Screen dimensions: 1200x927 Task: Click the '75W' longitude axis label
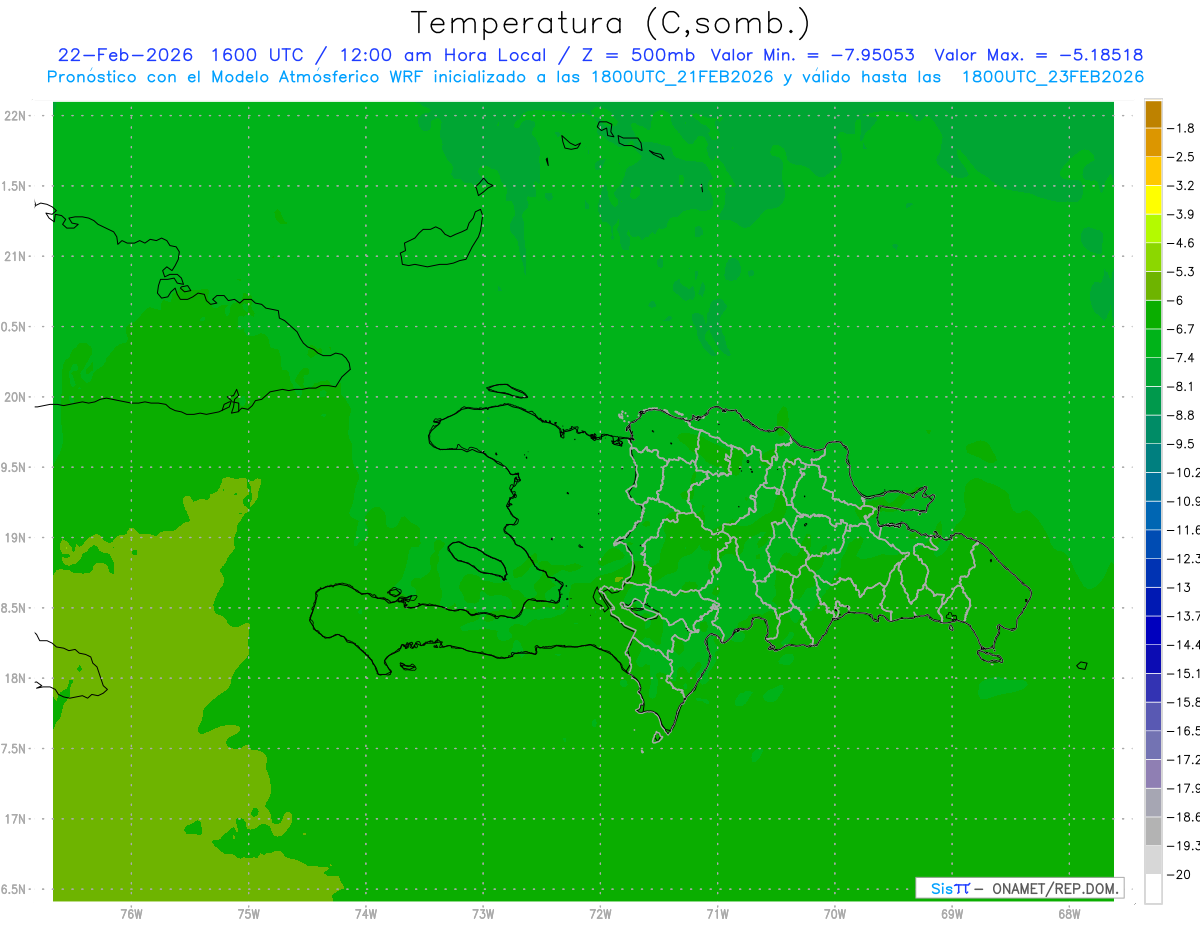249,914
